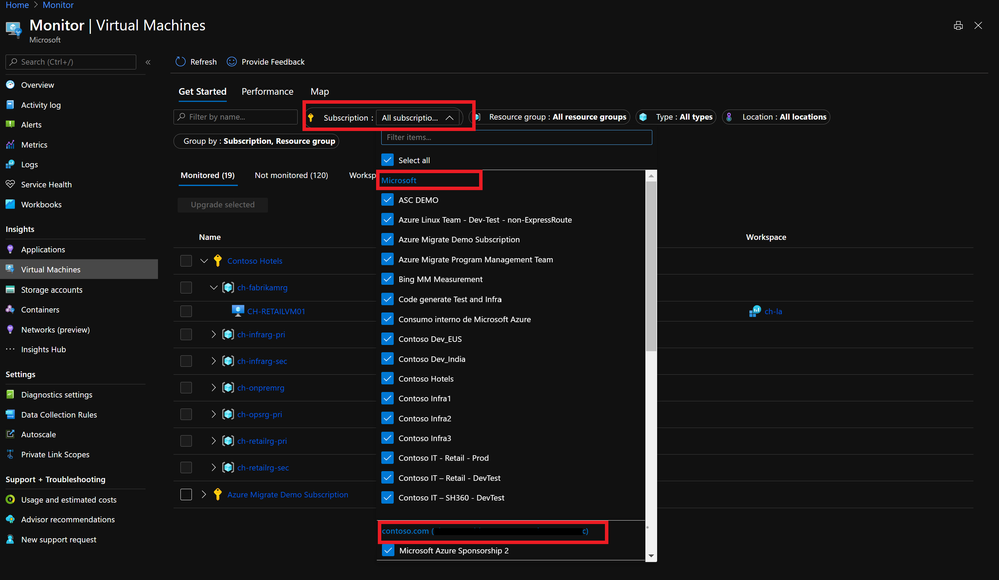
Task: Open the ch-retailrg-sec link
Action: 262,468
